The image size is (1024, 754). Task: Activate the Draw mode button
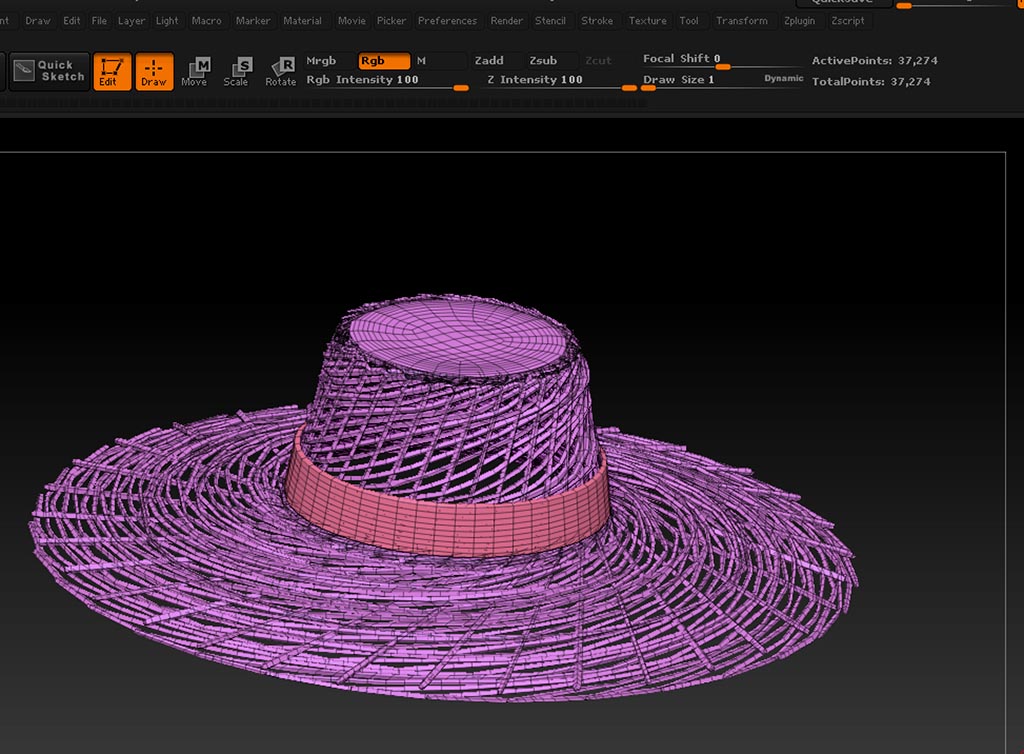(x=154, y=72)
